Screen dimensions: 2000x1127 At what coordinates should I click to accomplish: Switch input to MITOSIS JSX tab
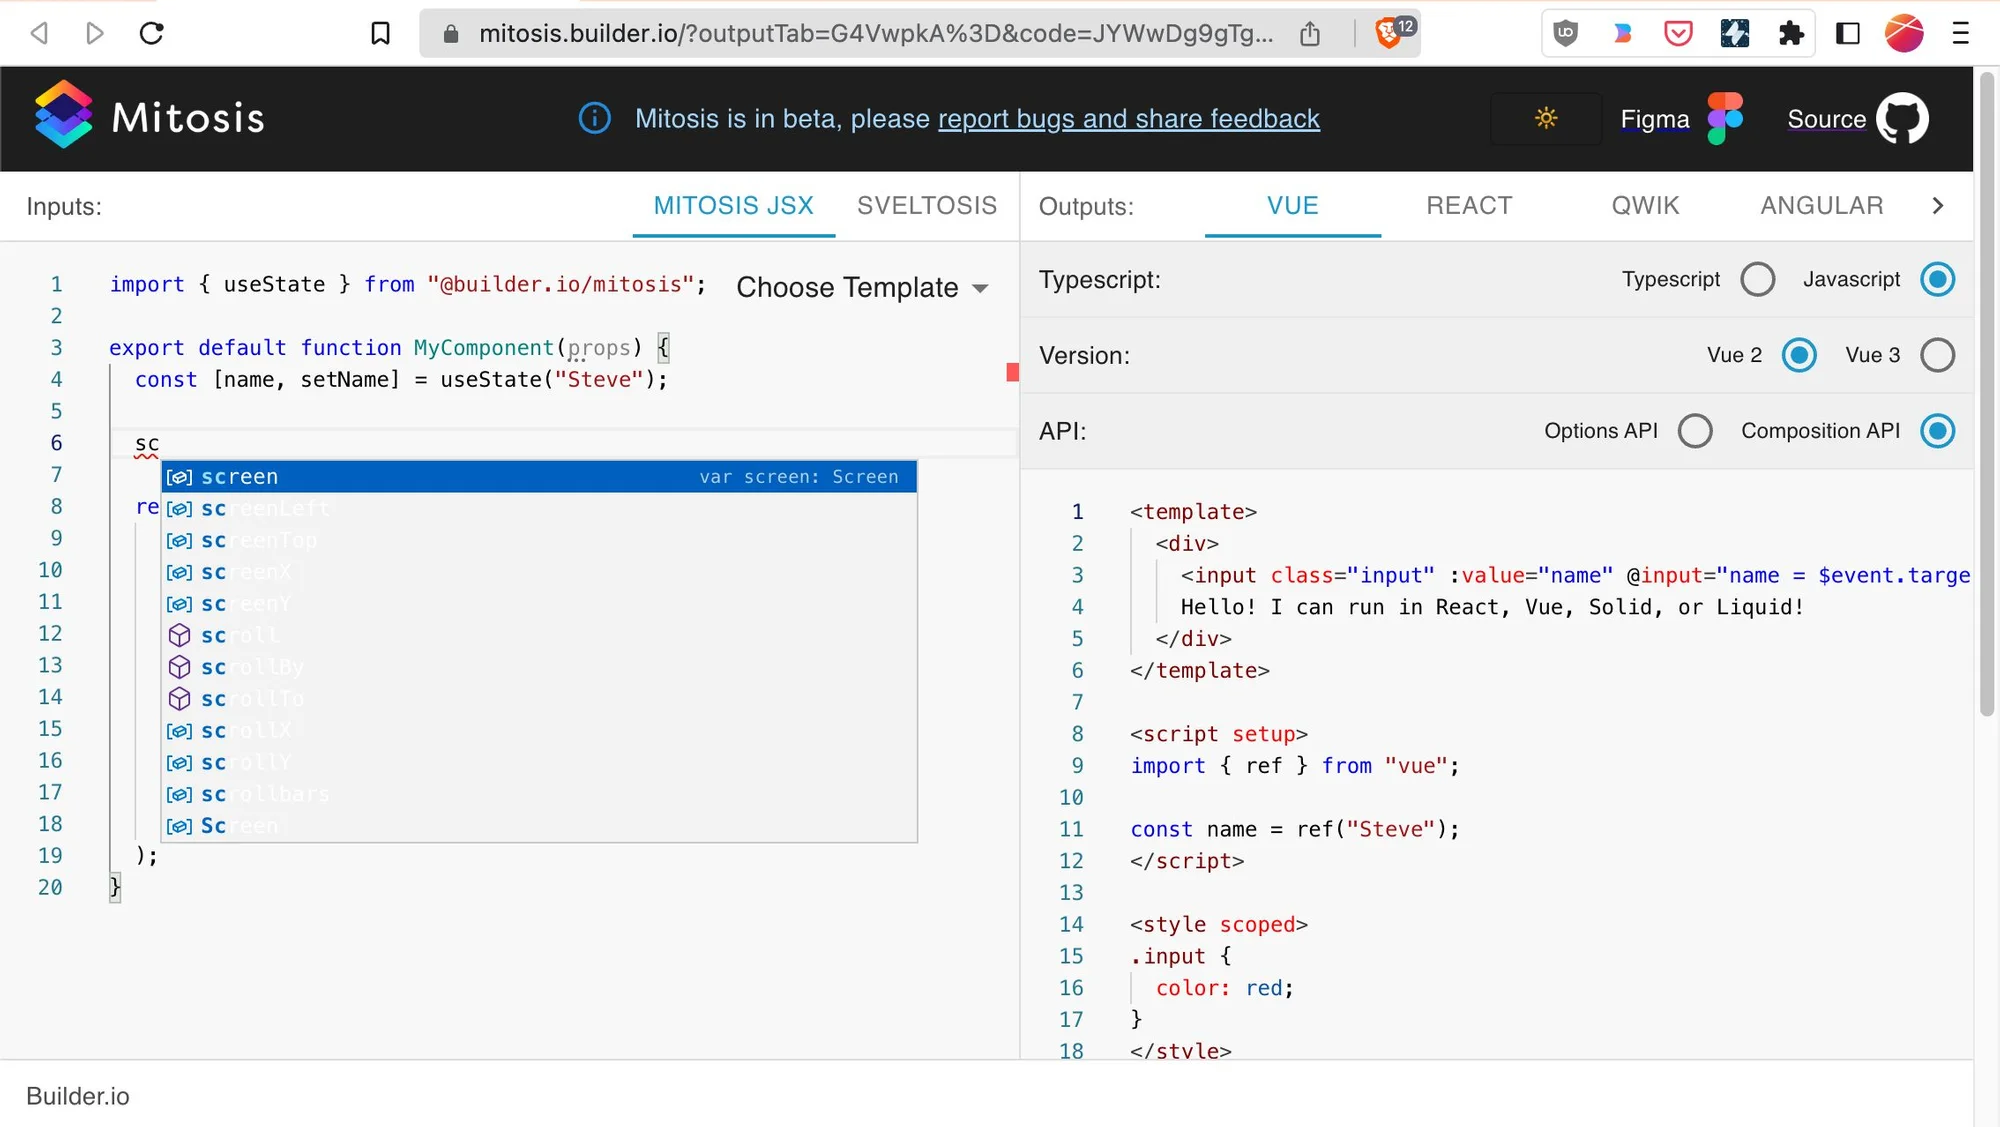(x=733, y=206)
